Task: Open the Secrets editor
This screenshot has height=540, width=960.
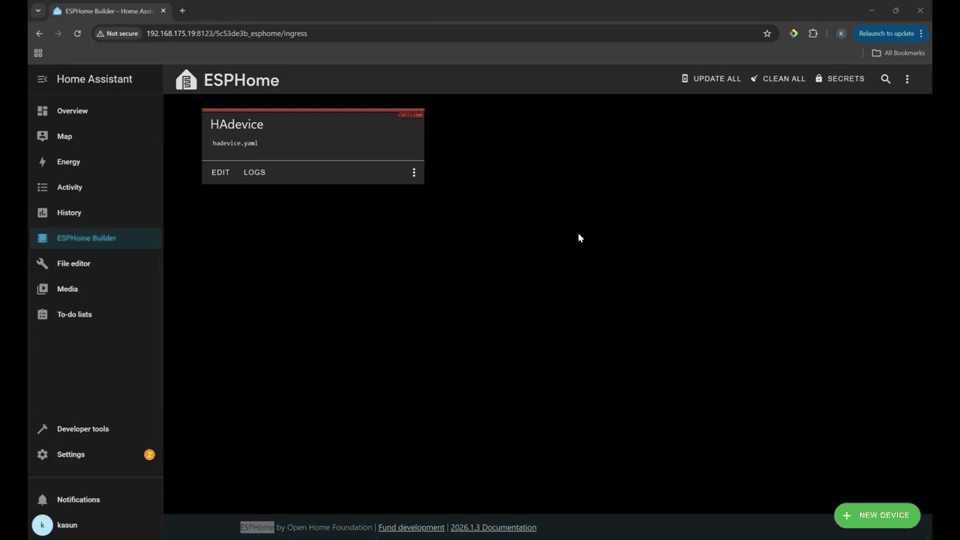Action: click(x=839, y=79)
